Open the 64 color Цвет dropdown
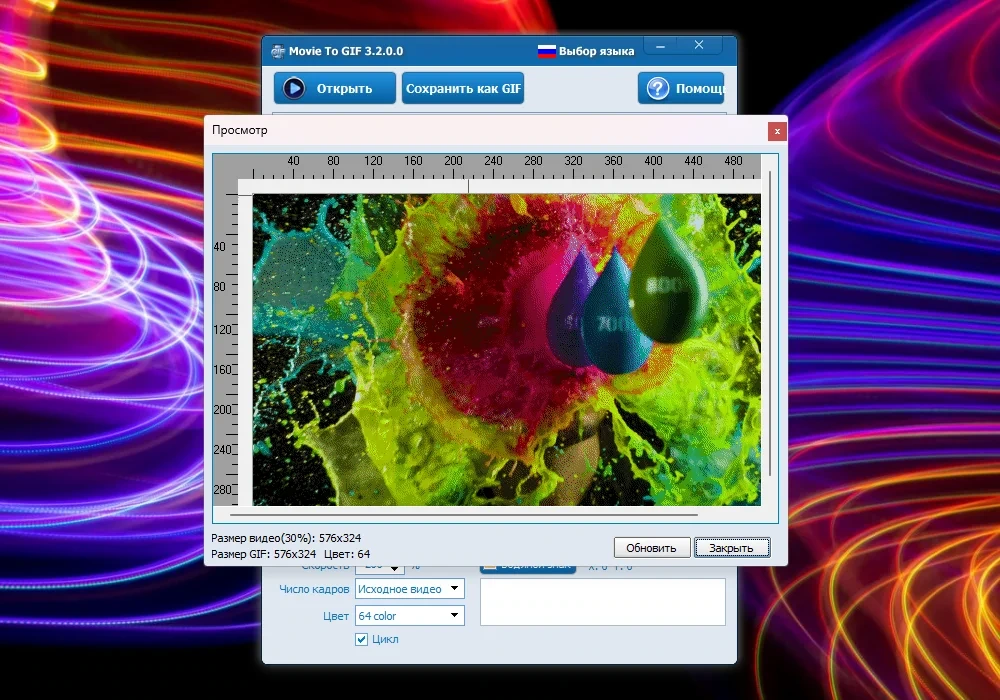 click(x=409, y=616)
